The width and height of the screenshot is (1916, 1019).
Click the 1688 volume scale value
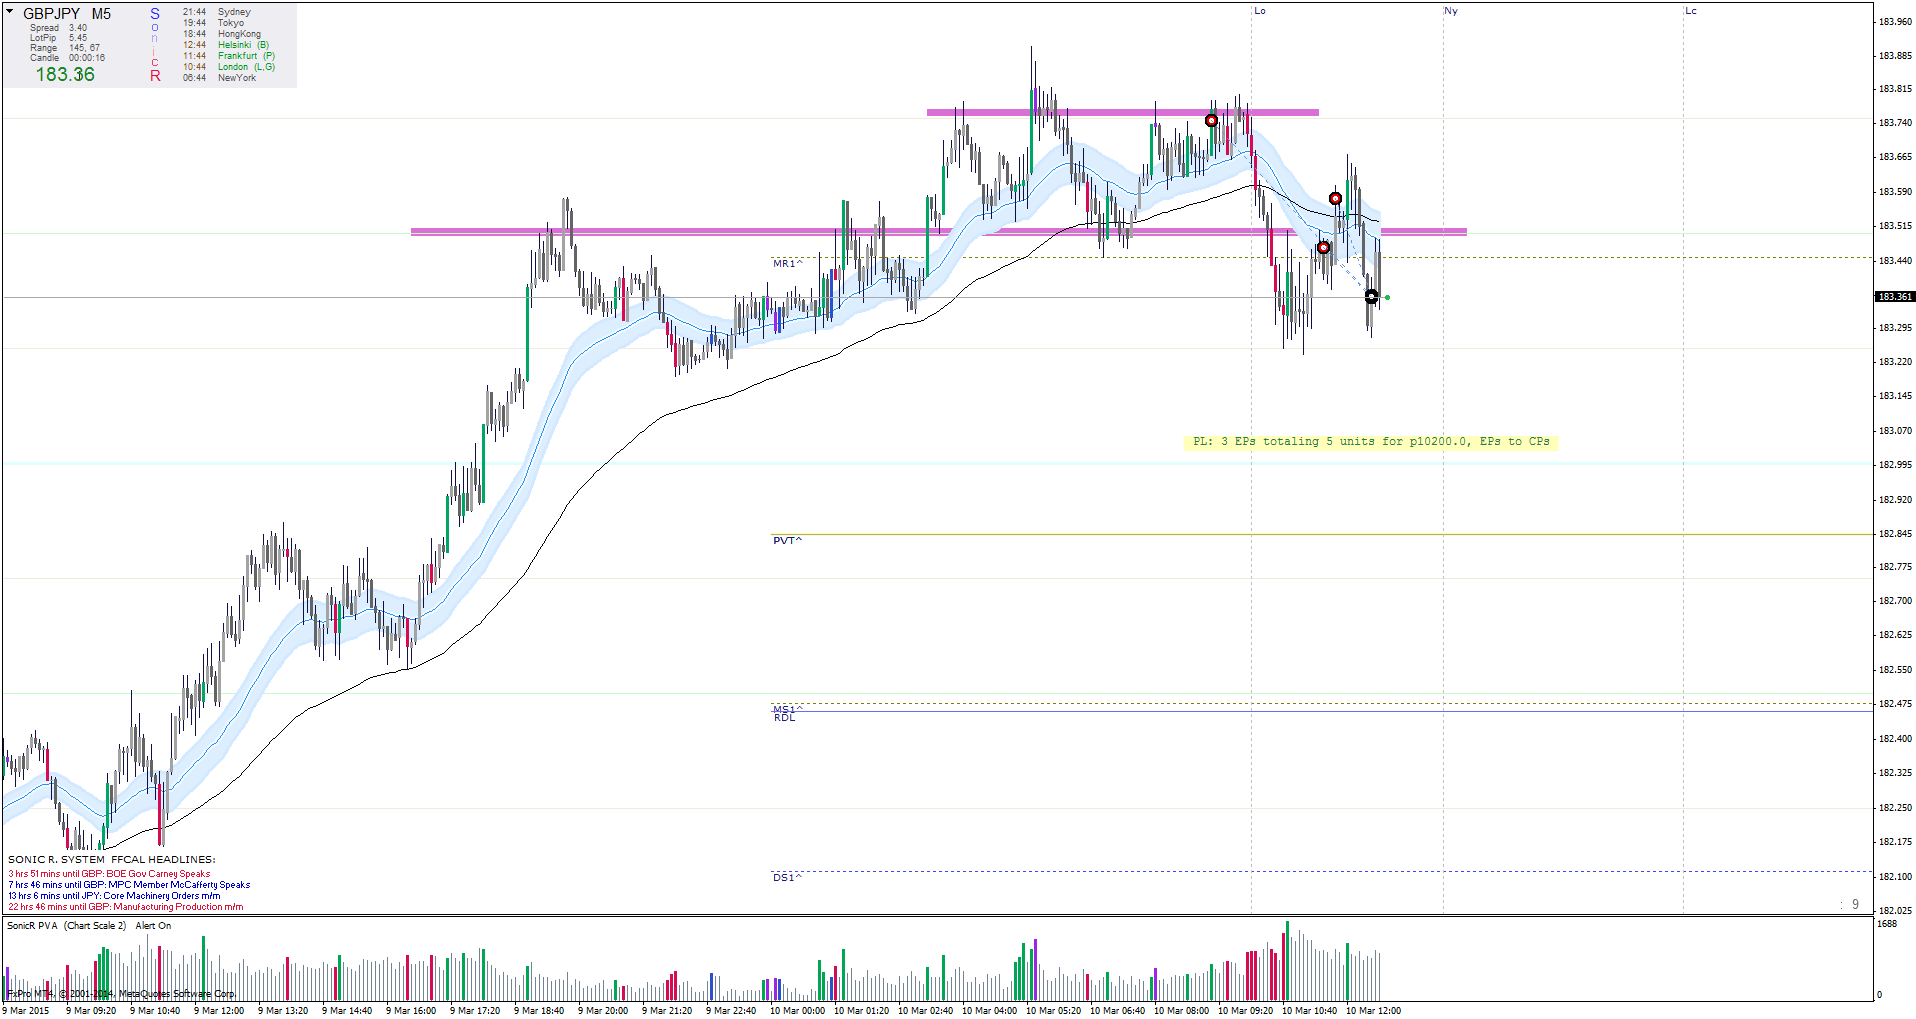1887,924
